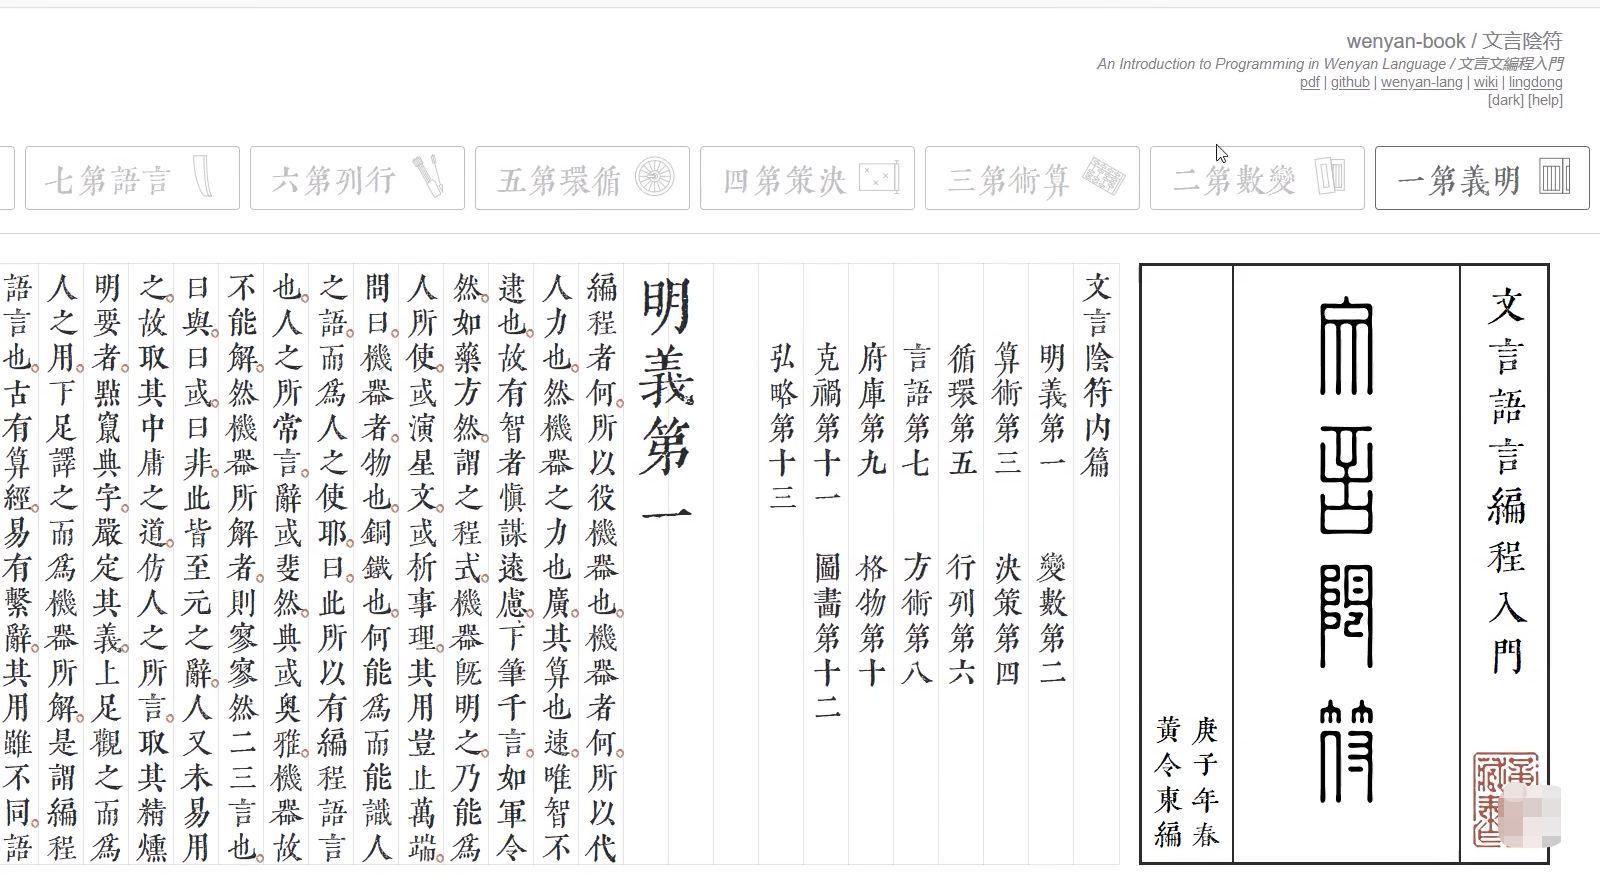This screenshot has height=882, width=1600.
Task: Click contents entry 決策第四
Action: pyautogui.click(x=1007, y=620)
